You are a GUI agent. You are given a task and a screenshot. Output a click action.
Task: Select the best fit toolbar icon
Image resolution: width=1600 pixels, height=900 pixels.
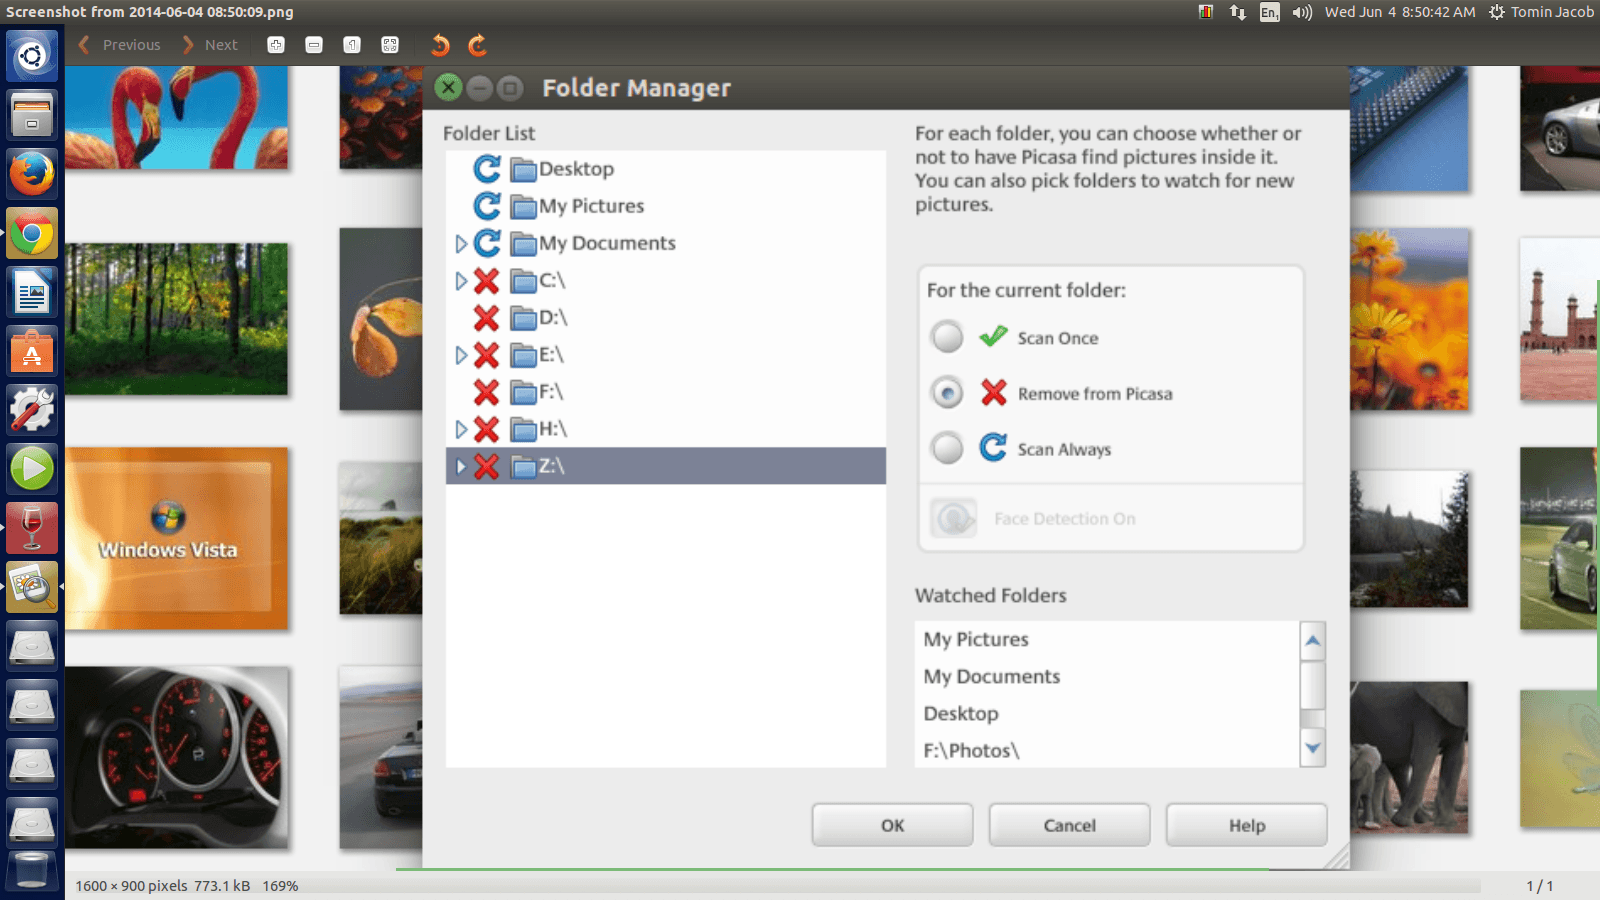390,45
